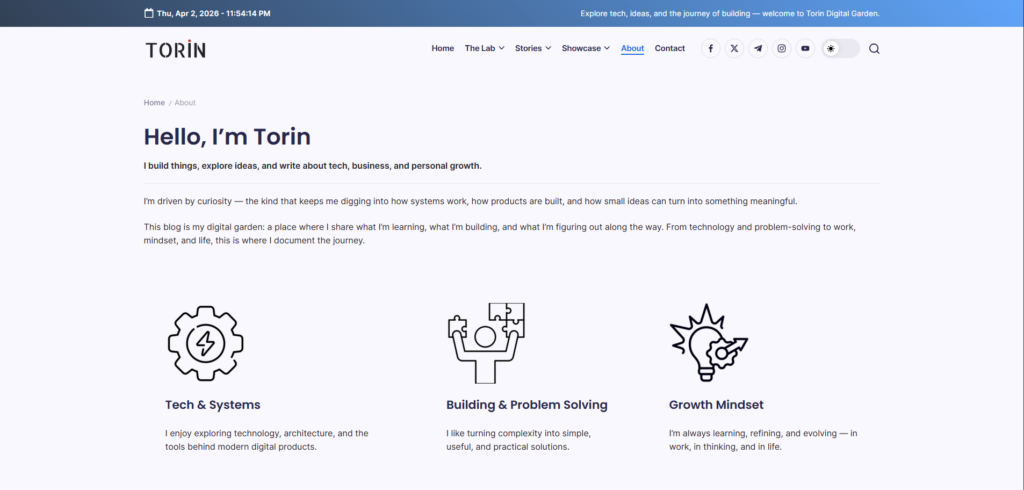1024x490 pixels.
Task: Click the calendar icon beside the date
Action: 149,14
